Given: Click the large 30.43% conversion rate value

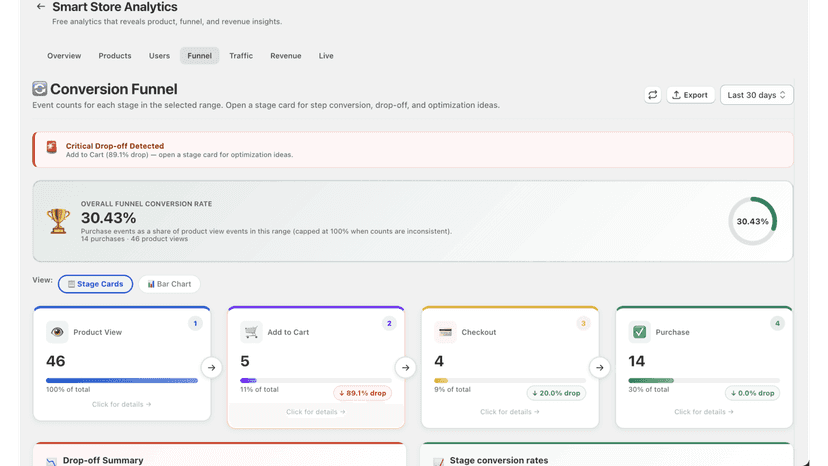Looking at the screenshot, I should coord(108,218).
